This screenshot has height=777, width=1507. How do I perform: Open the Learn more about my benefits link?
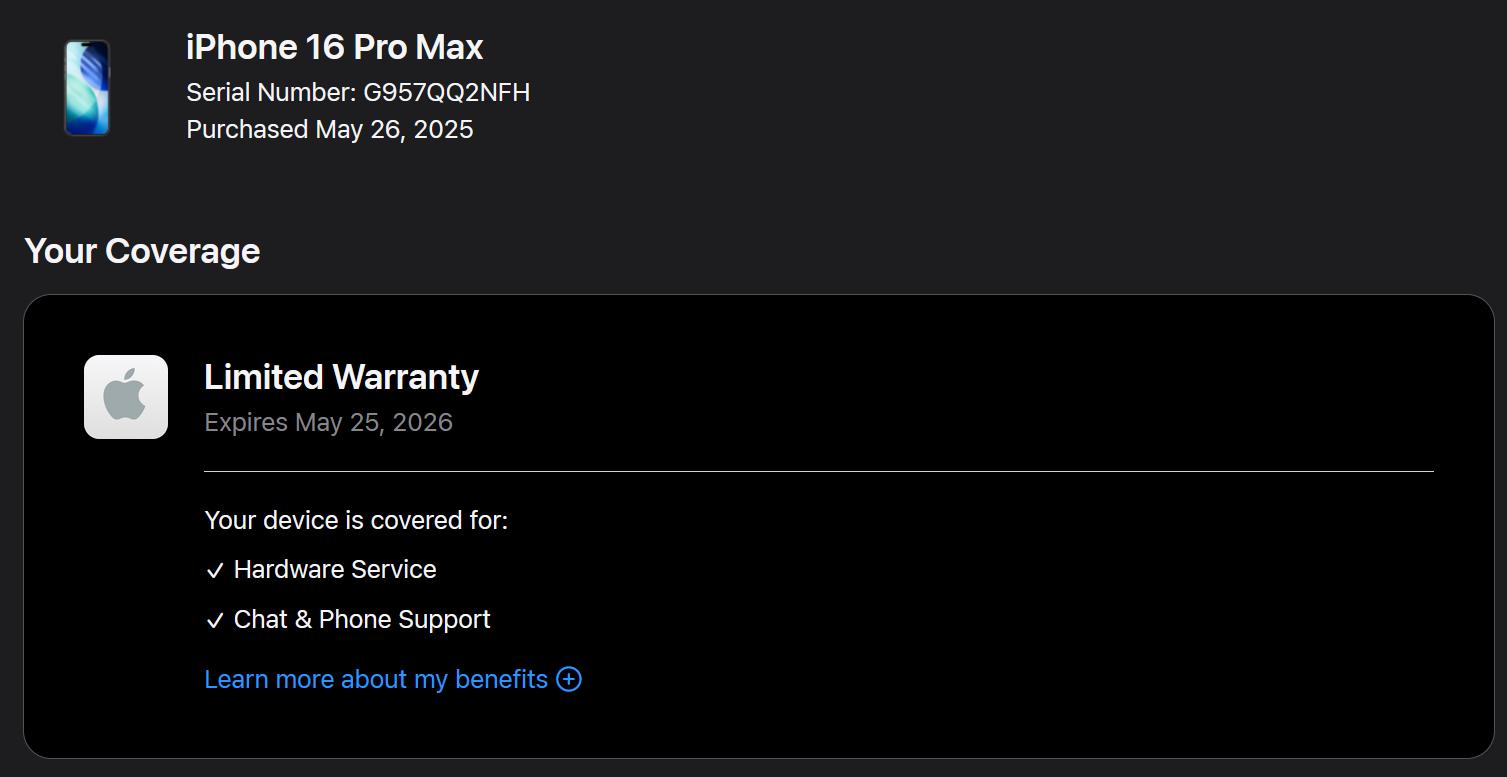pos(376,680)
